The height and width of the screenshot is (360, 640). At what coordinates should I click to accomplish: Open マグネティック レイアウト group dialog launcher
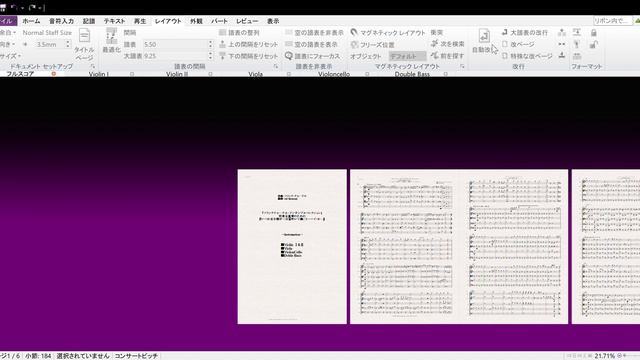pyautogui.click(x=462, y=66)
